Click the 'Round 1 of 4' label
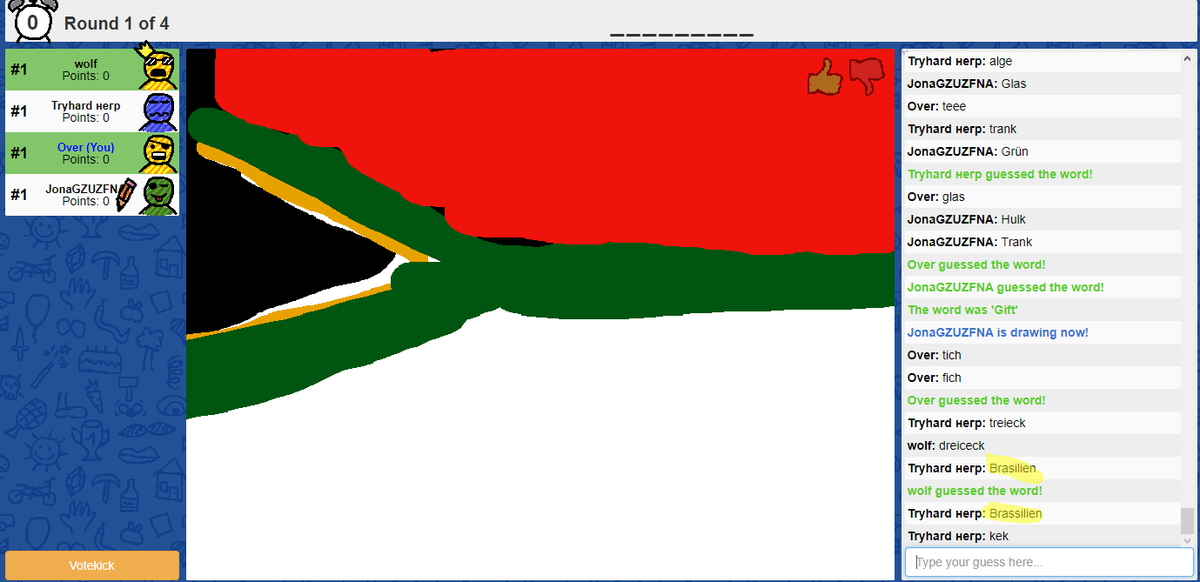This screenshot has width=1200, height=582. pos(117,23)
